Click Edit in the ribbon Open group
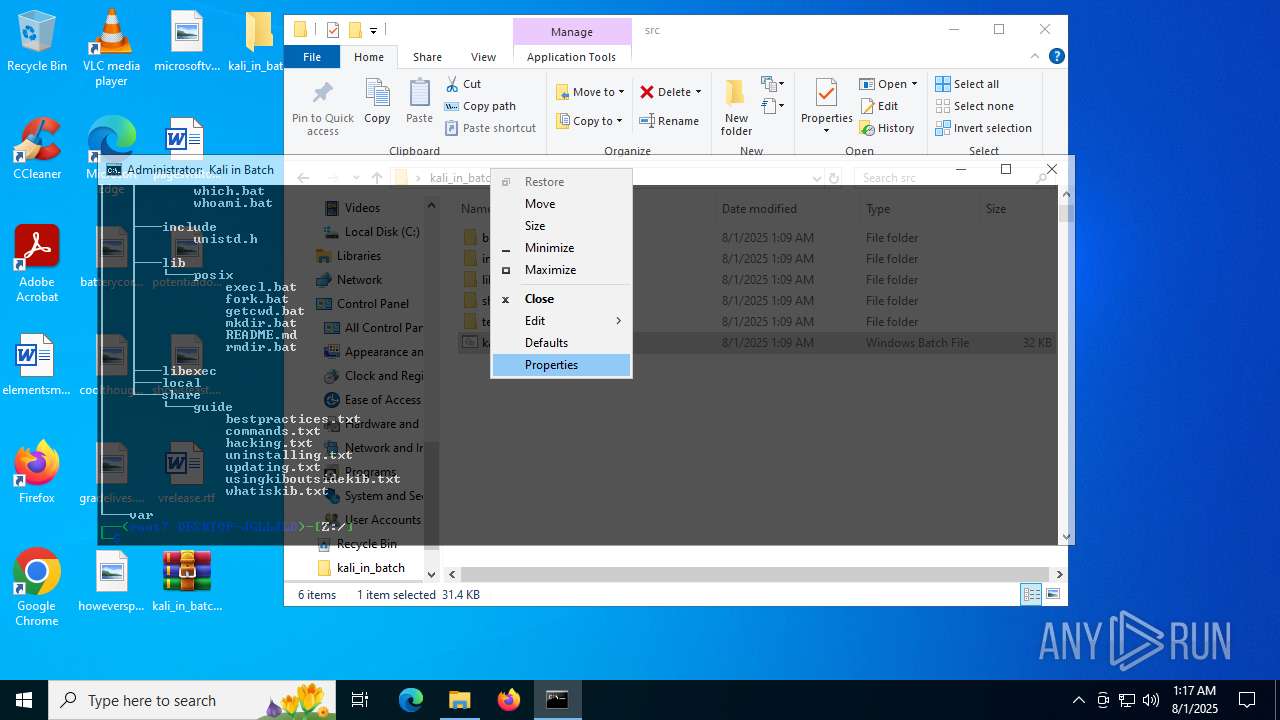Screen dimensions: 1280x720 click(x=878, y=106)
